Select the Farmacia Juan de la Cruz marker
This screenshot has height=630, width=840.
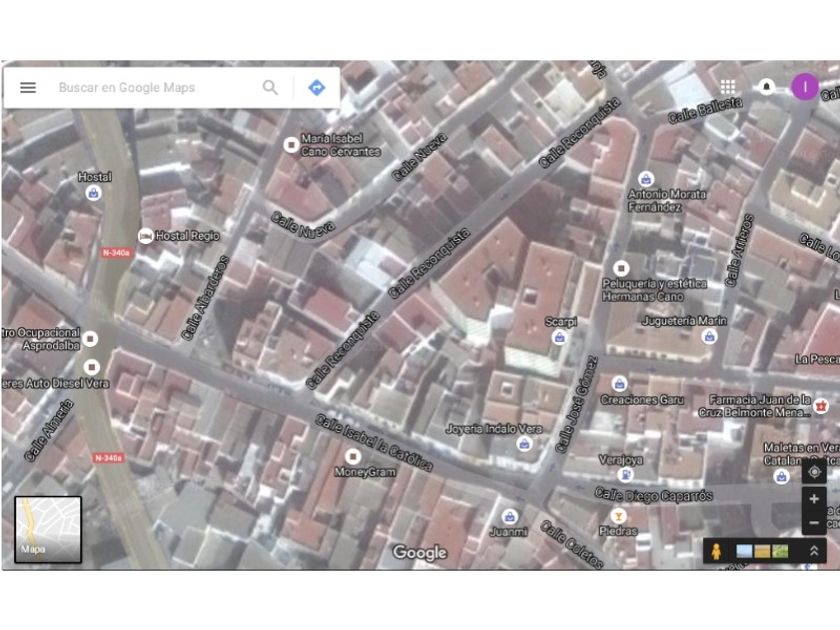[x=821, y=406]
